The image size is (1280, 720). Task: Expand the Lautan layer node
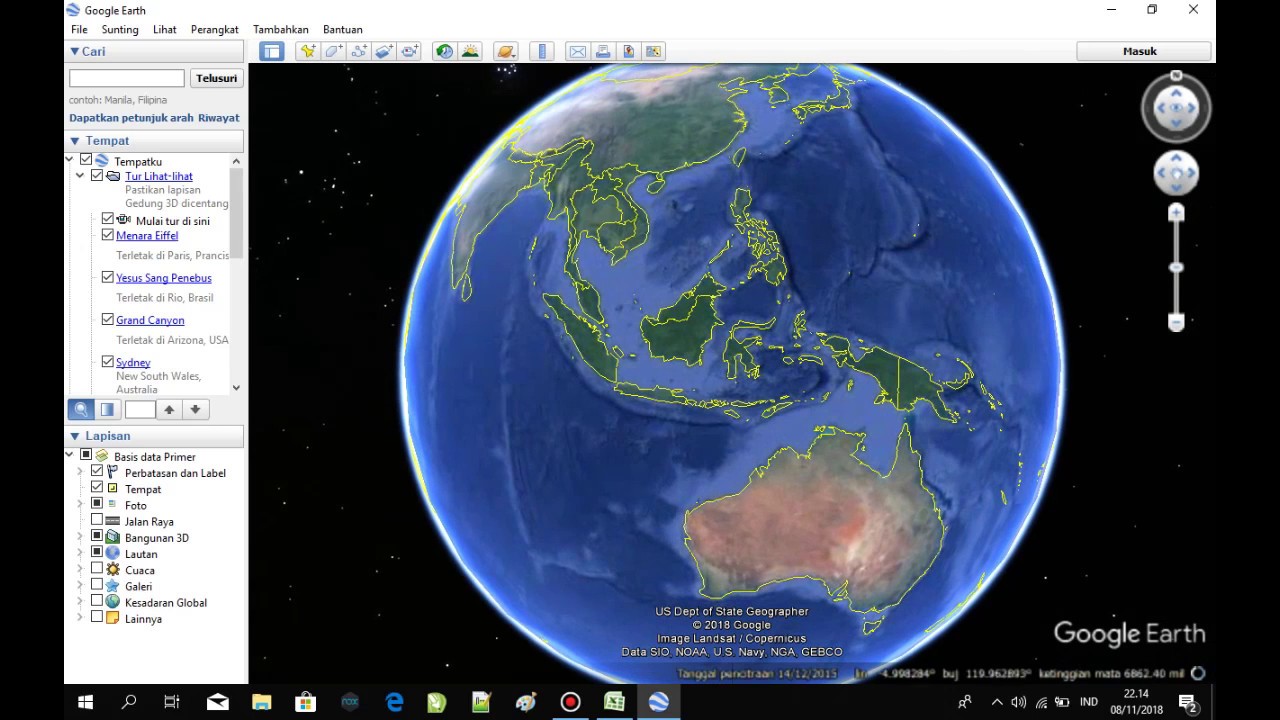pyautogui.click(x=80, y=553)
